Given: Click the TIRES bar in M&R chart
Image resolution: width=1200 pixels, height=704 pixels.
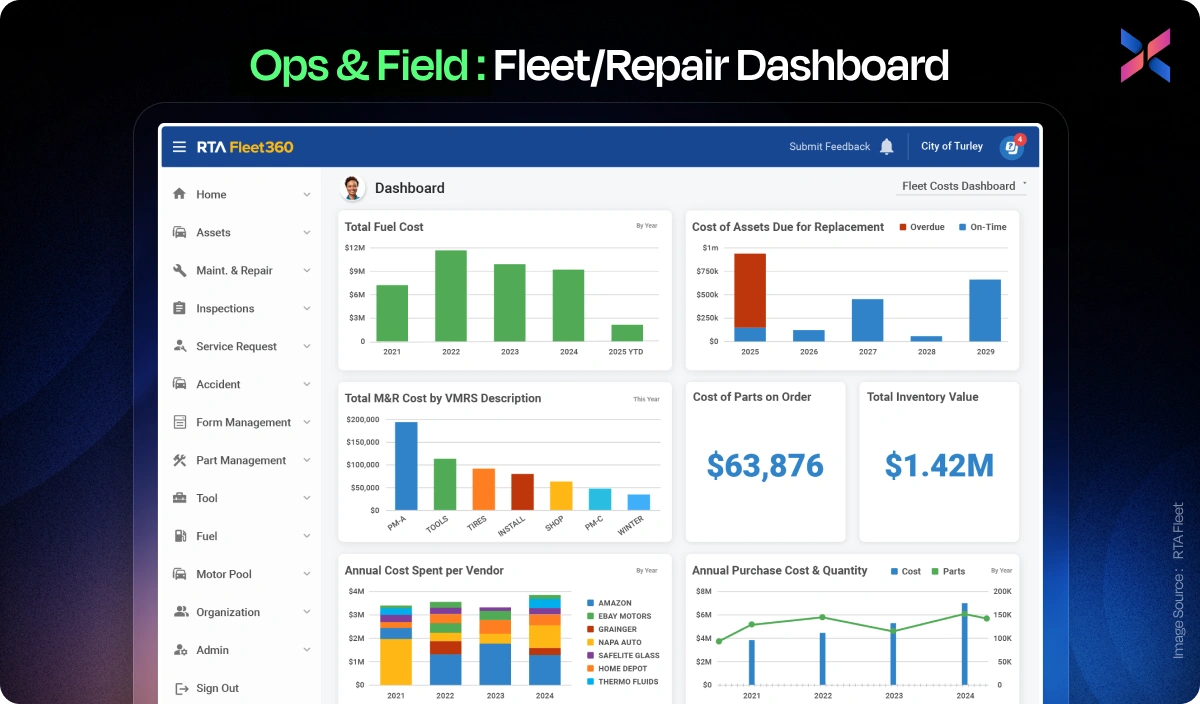Looking at the screenshot, I should (x=484, y=489).
